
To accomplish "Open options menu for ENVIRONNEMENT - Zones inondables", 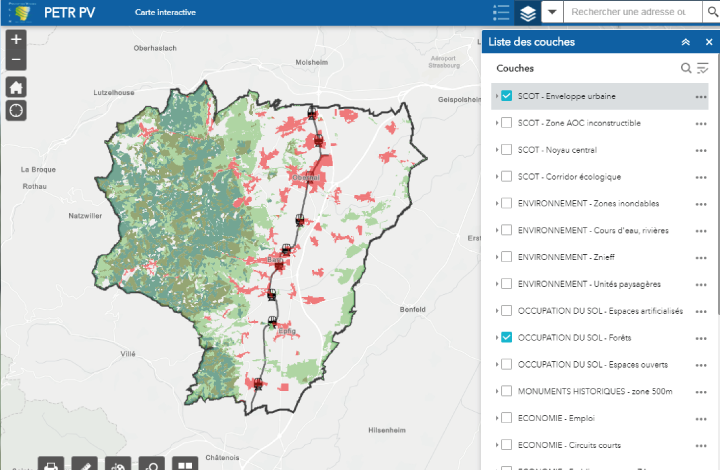I will tap(701, 204).
